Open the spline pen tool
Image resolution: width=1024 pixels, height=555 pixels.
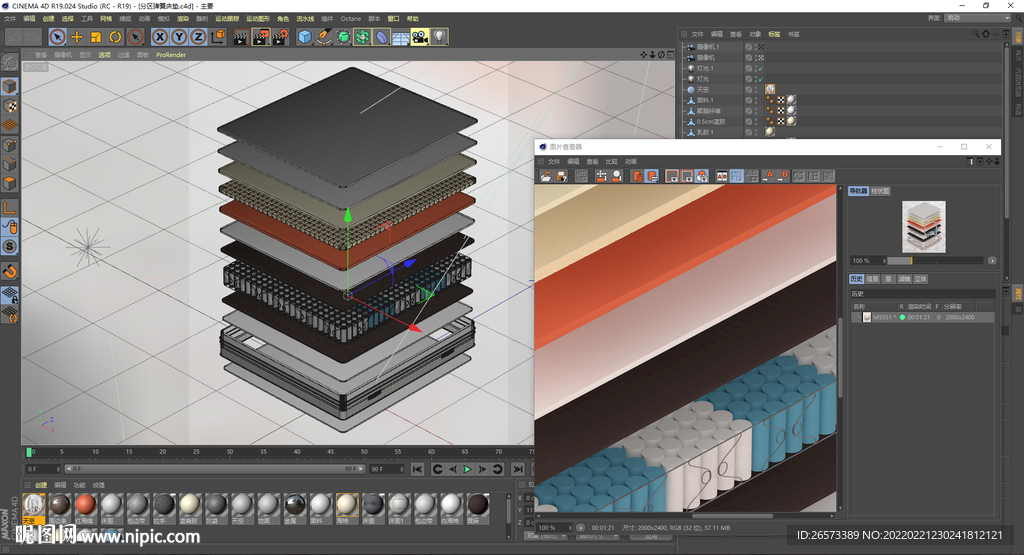pyautogui.click(x=324, y=37)
